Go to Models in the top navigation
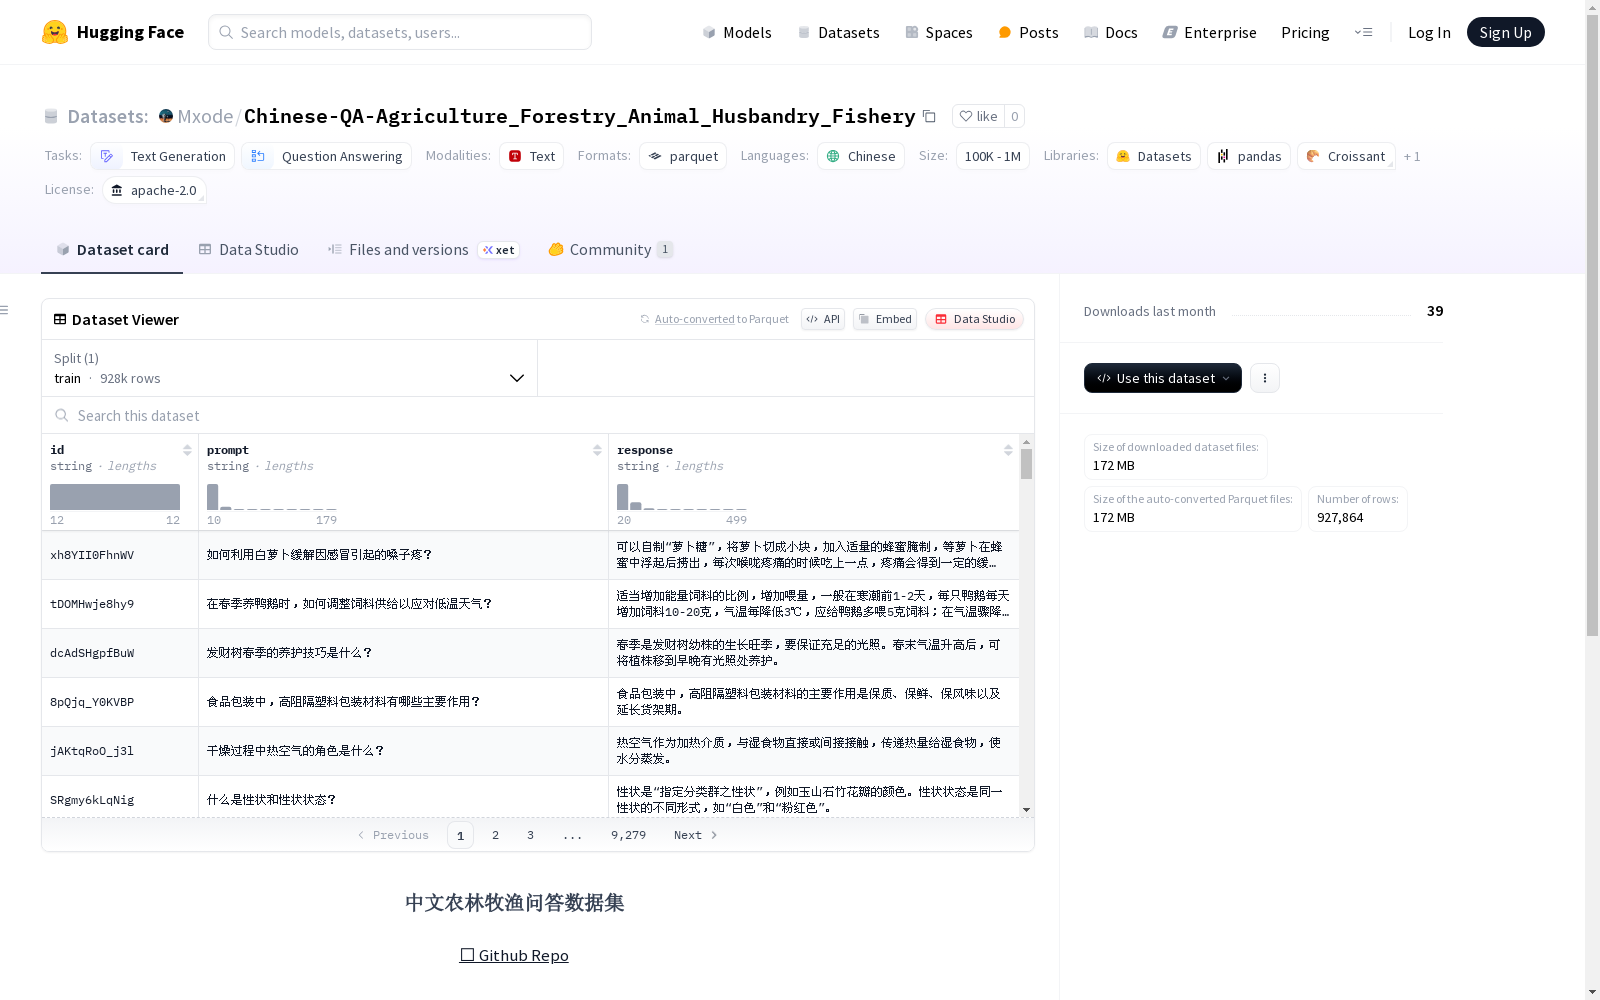 737,32
